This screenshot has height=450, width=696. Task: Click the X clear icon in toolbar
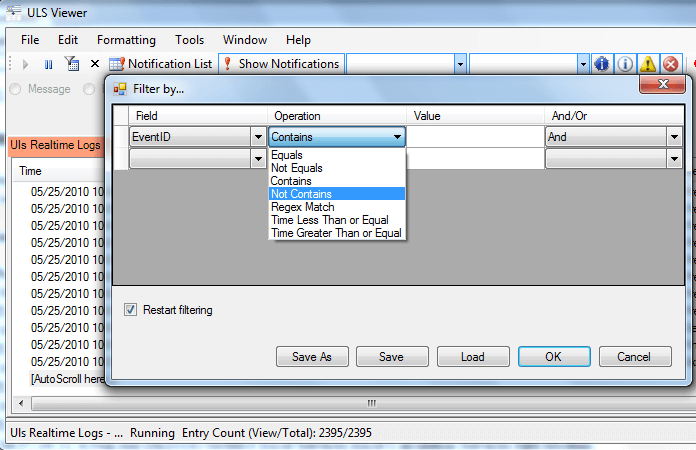coord(95,64)
